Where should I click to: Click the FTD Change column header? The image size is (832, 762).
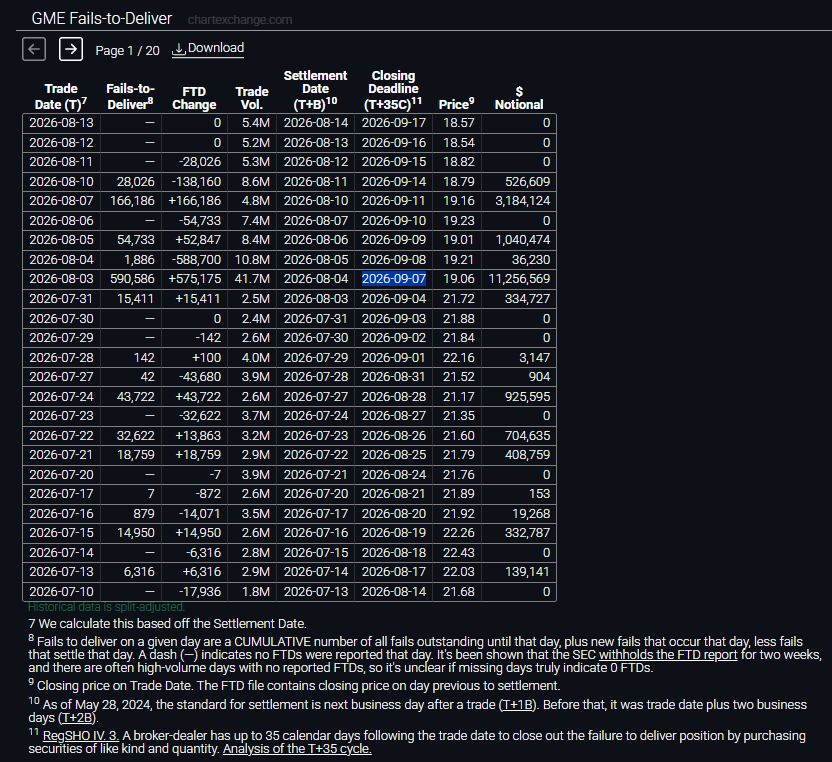coord(194,98)
